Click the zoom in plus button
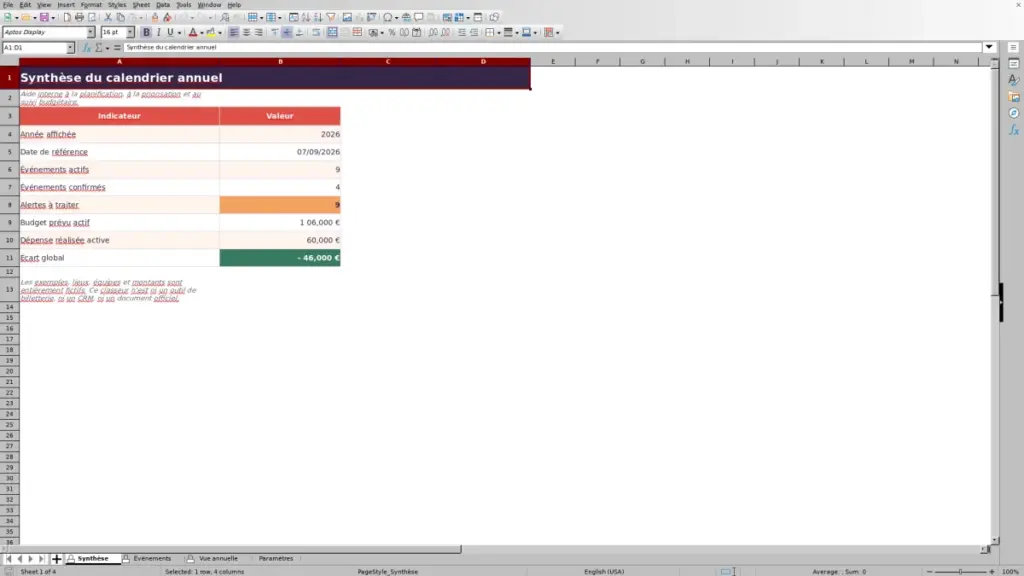The image size is (1024, 576). (x=992, y=571)
